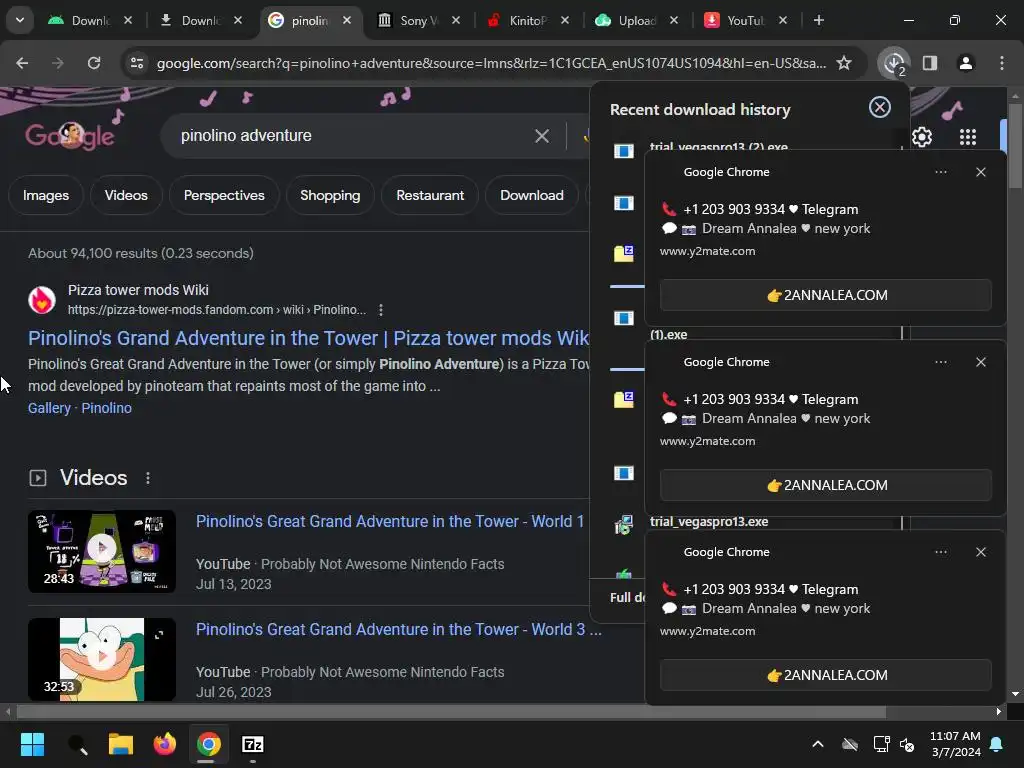Screen dimensions: 1024x768
Task: Bookmark this page with star icon
Action: point(844,63)
